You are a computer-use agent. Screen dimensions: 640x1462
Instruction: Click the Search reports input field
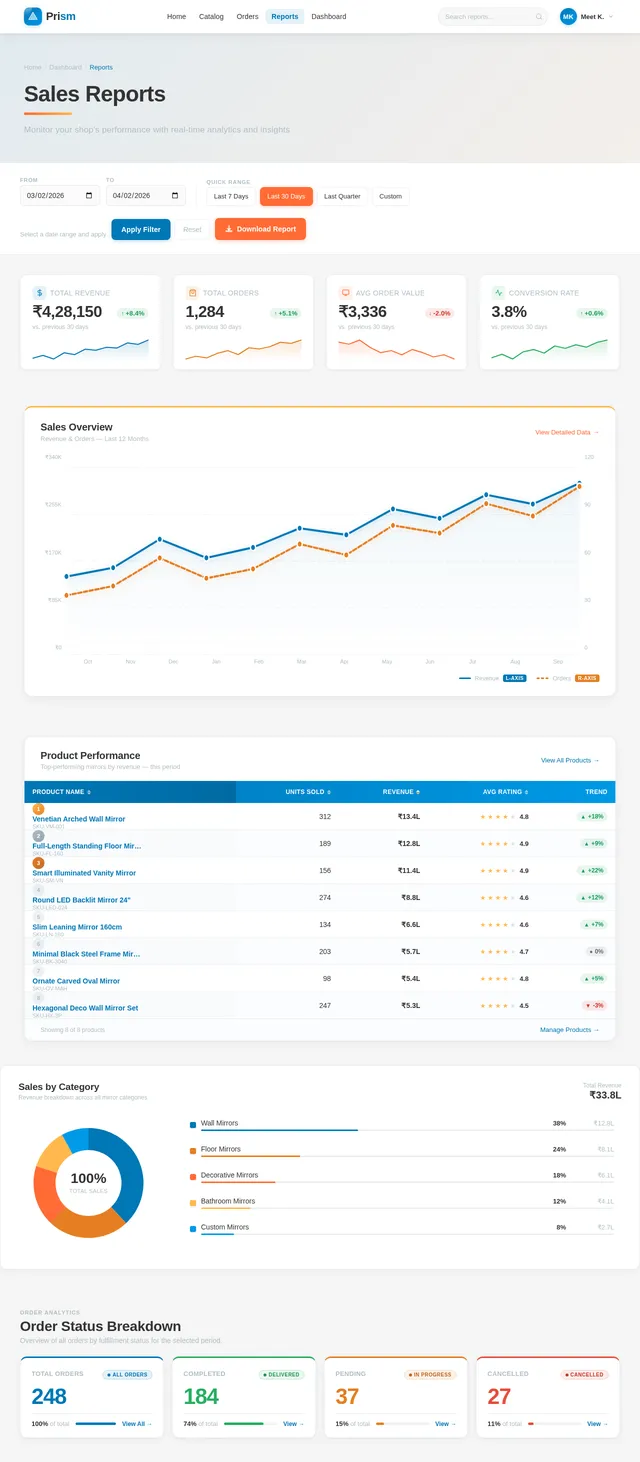tap(487, 17)
